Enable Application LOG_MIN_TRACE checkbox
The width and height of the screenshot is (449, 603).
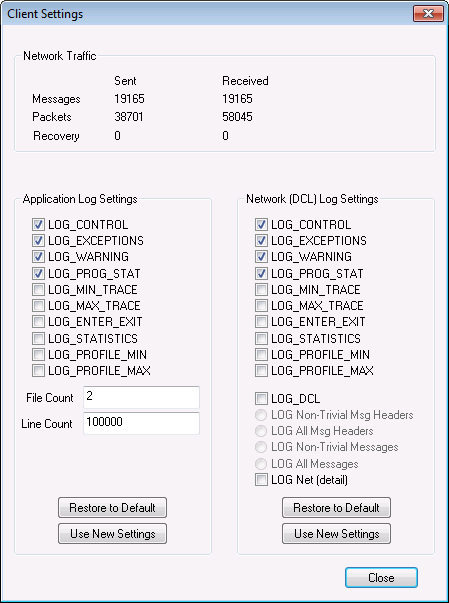(38, 290)
